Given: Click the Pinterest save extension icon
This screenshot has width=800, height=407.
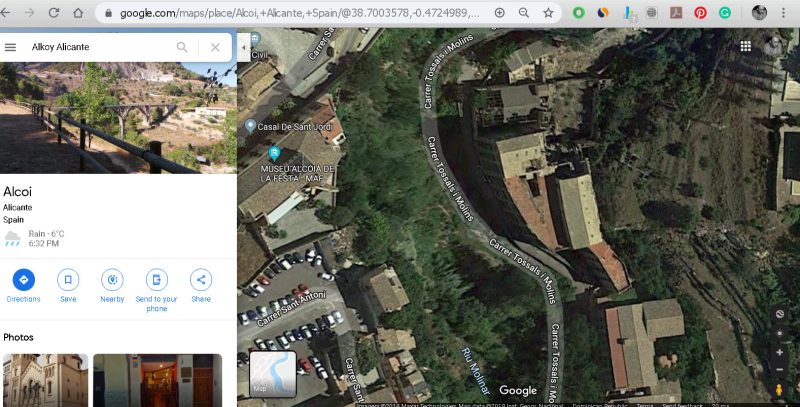Looking at the screenshot, I should coord(701,13).
